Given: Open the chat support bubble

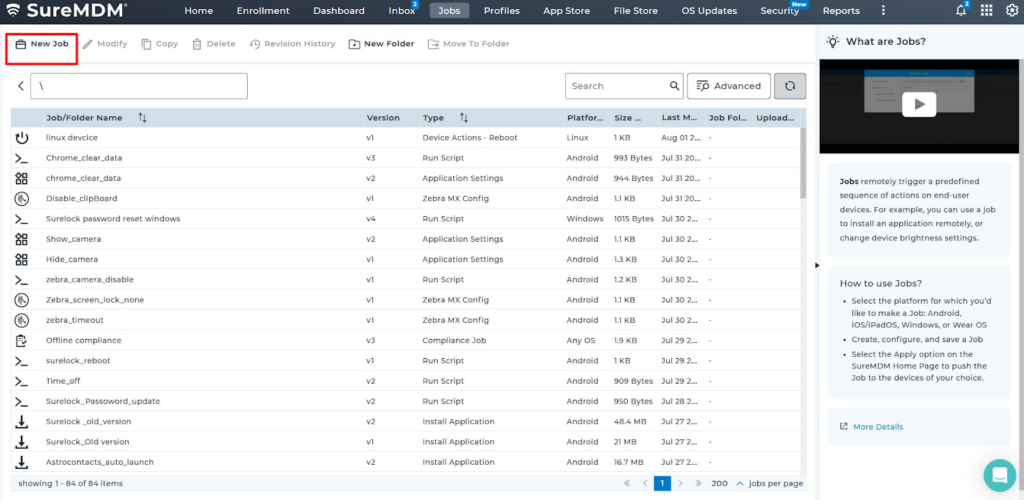Looking at the screenshot, I should (x=998, y=474).
